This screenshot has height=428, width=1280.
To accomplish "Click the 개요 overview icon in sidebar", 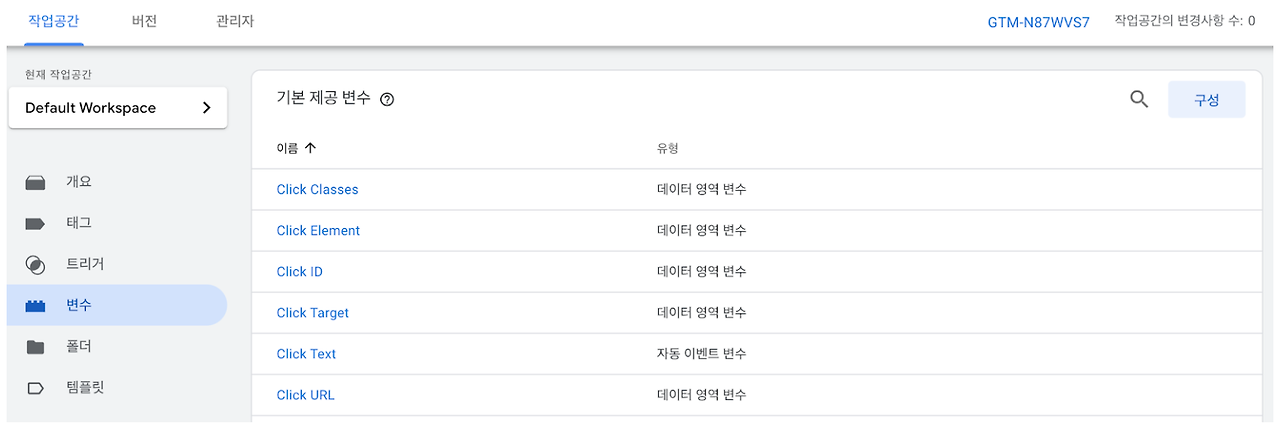I will (x=36, y=182).
